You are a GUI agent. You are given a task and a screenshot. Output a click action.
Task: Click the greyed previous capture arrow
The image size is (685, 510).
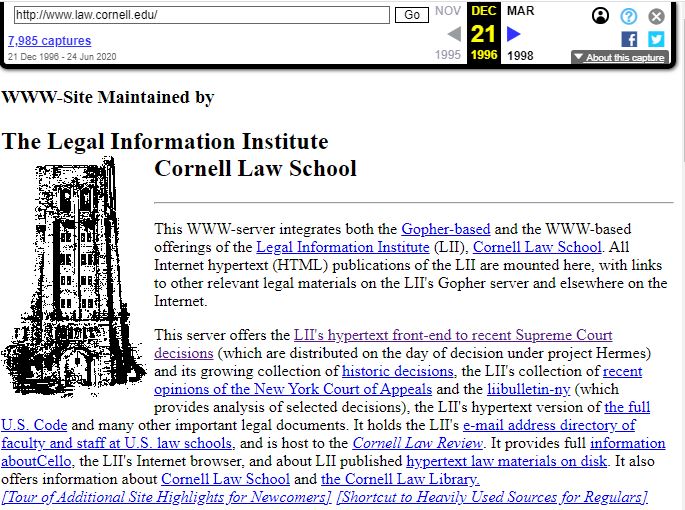click(454, 34)
